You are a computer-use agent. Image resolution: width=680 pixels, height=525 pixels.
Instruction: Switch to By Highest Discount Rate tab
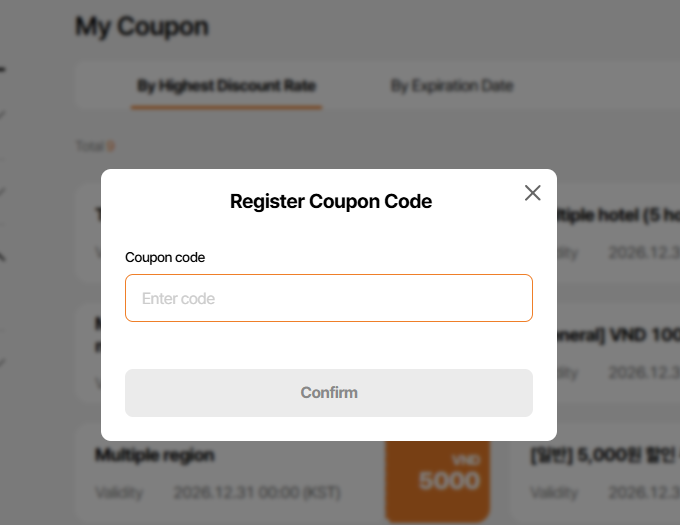point(226,86)
